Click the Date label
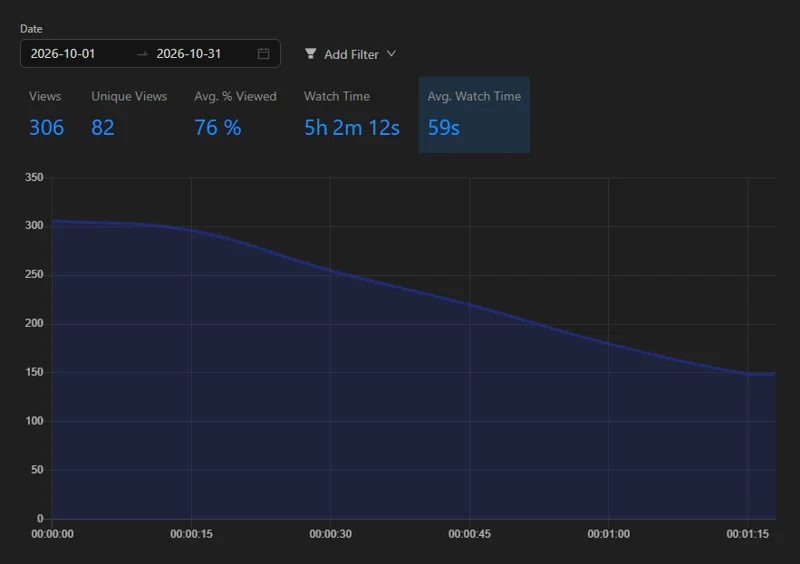The height and width of the screenshot is (564, 800). click(x=31, y=29)
